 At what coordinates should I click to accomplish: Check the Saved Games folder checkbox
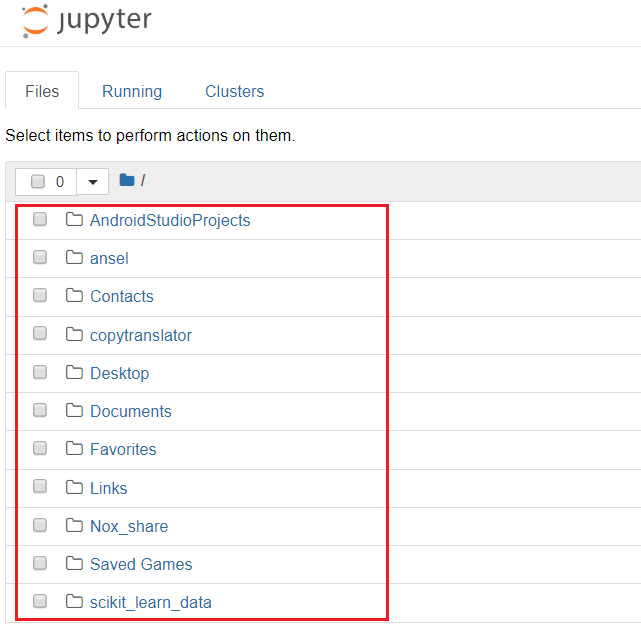click(40, 563)
